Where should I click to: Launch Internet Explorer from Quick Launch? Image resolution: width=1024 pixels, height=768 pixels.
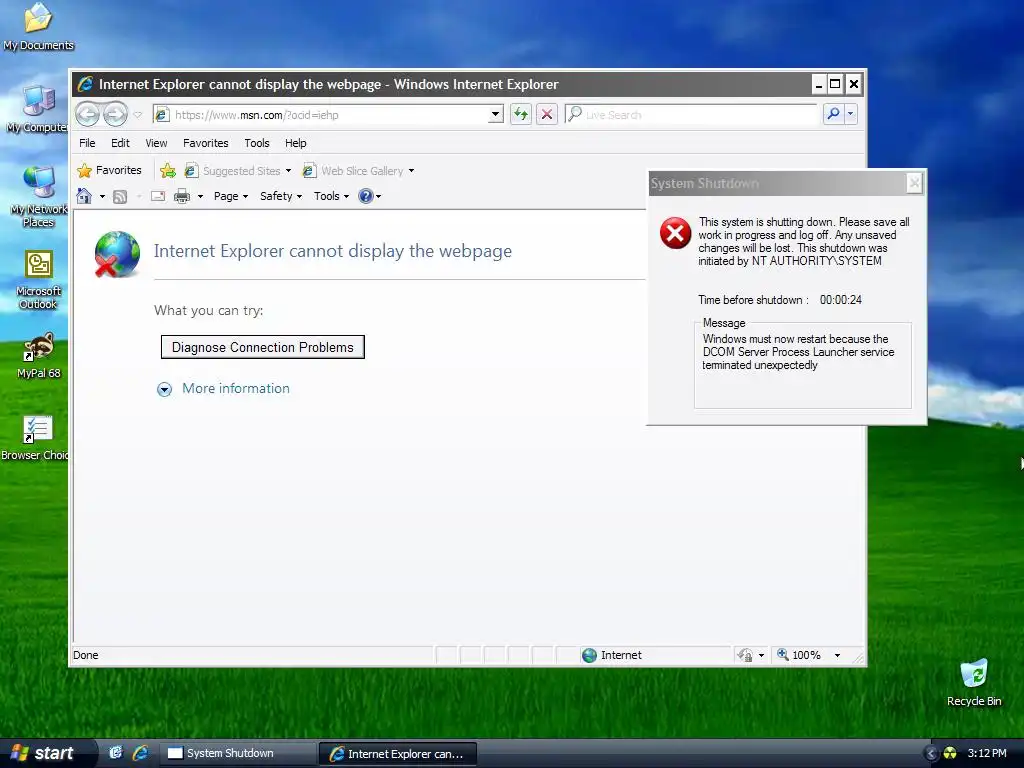[140, 753]
